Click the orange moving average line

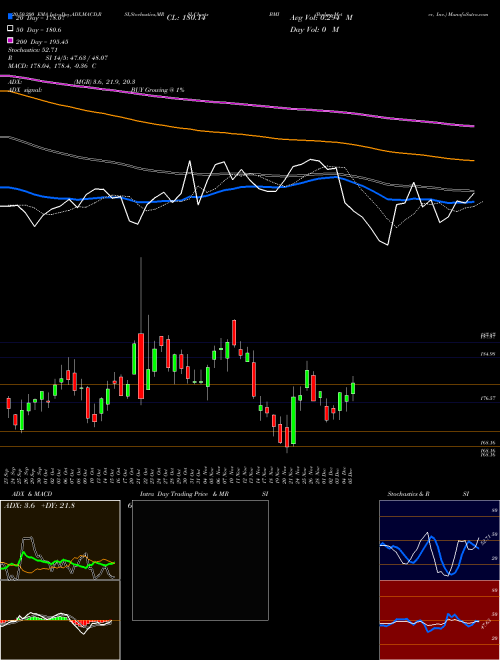[236, 134]
